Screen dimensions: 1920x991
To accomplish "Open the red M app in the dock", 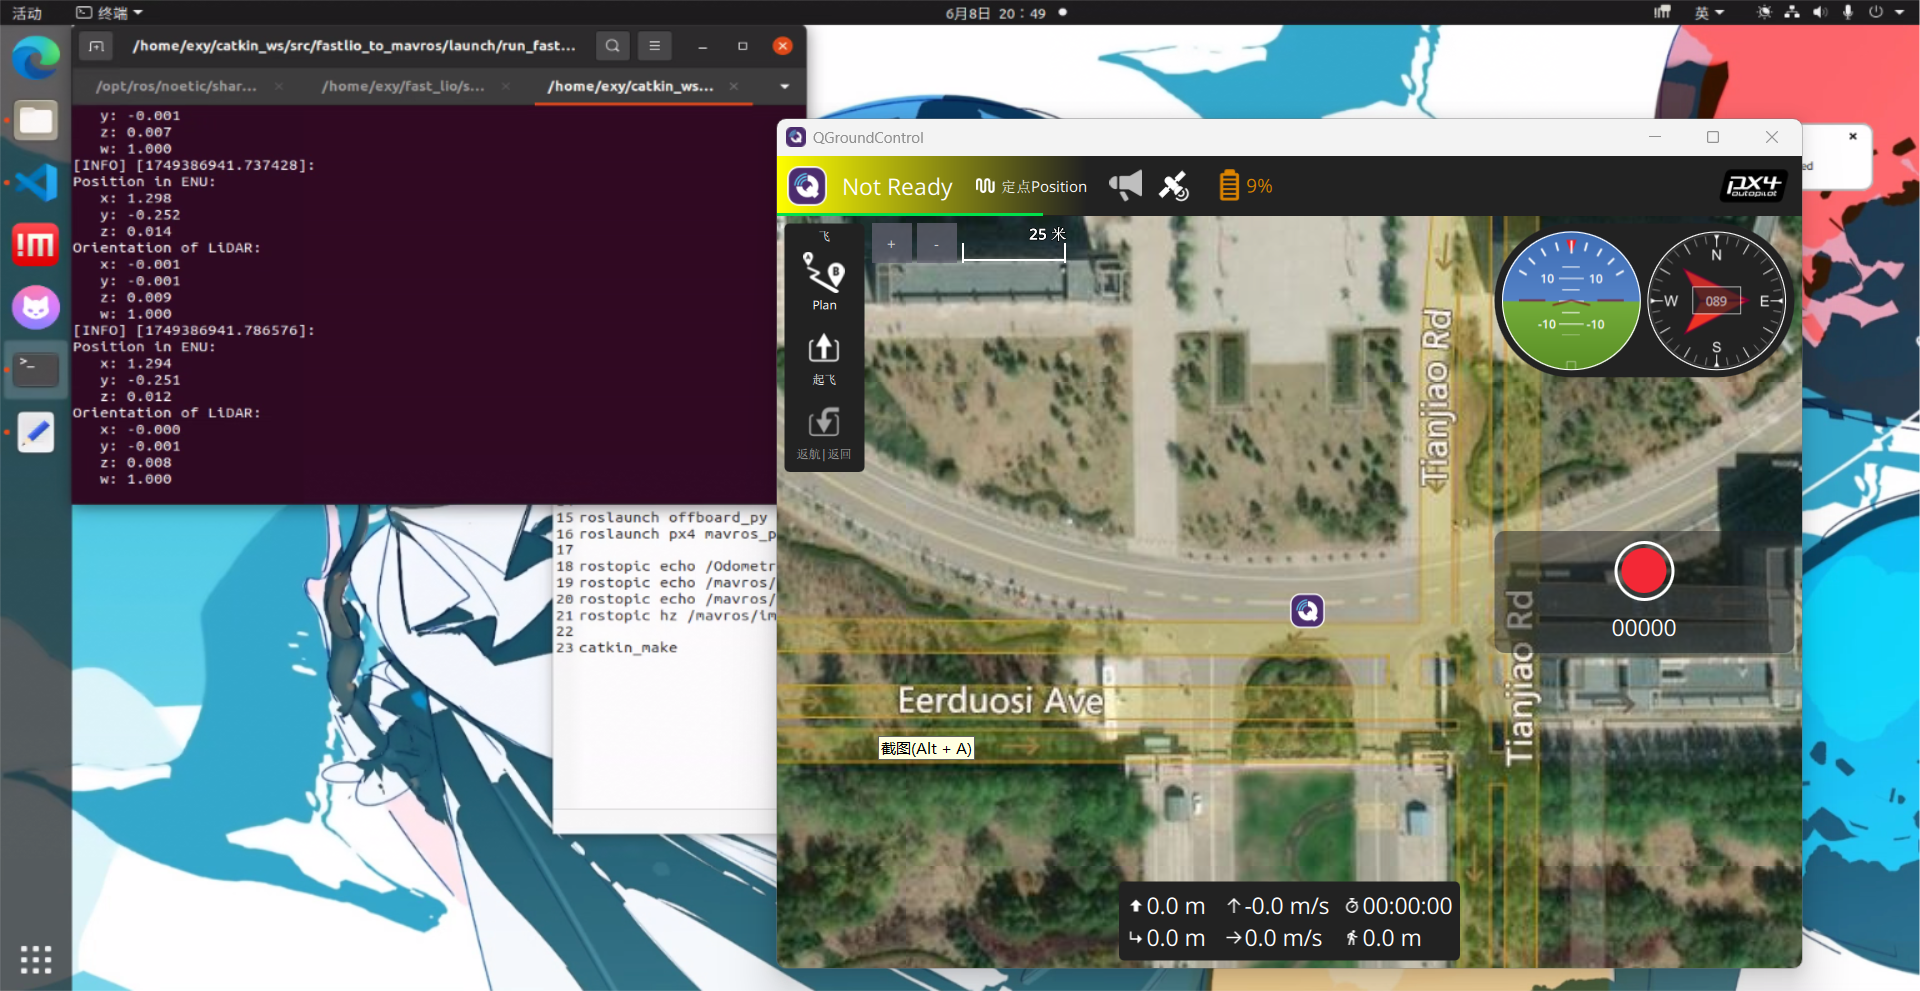I will [x=36, y=245].
